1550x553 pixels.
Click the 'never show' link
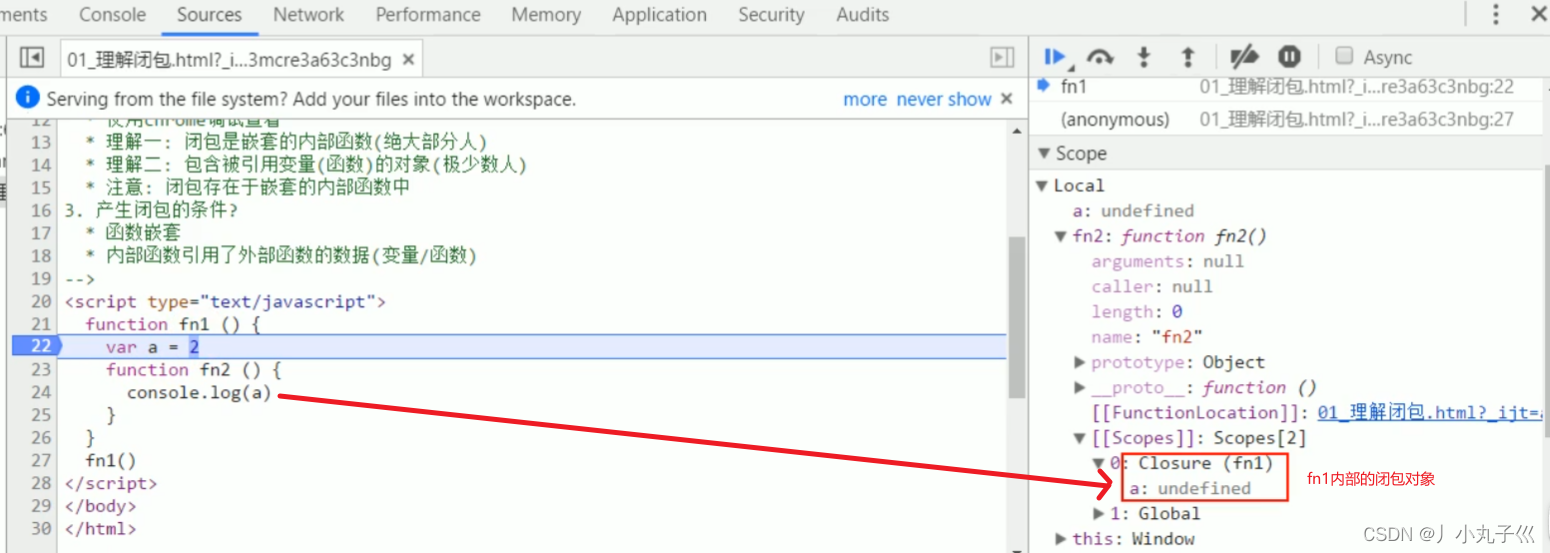[x=944, y=99]
